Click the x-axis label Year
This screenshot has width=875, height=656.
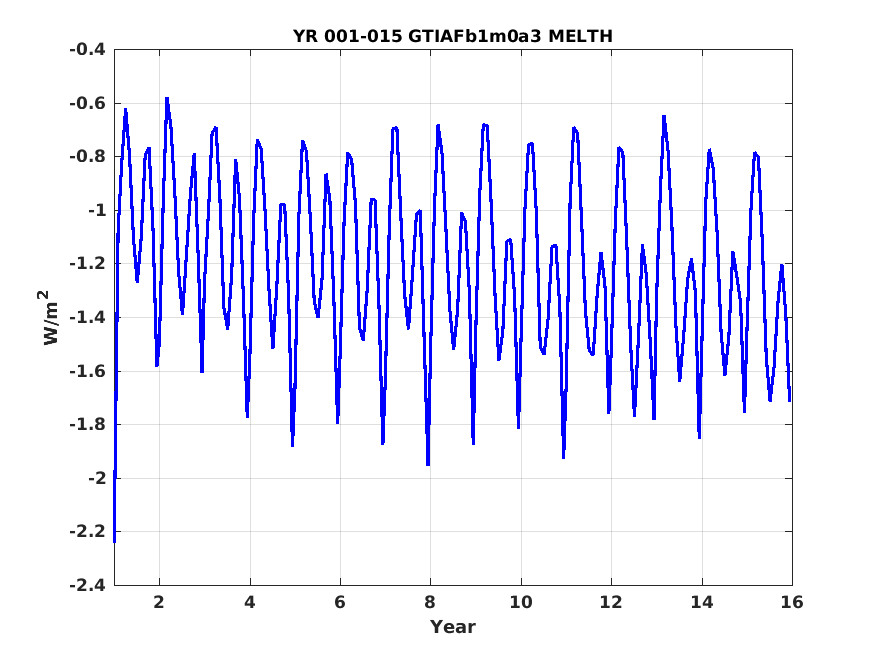click(x=453, y=627)
